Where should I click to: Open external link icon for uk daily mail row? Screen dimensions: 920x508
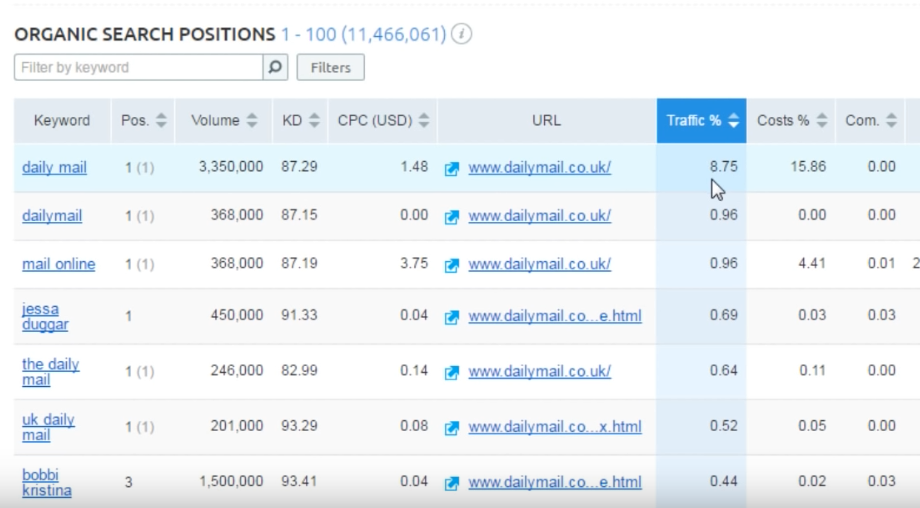pos(452,428)
